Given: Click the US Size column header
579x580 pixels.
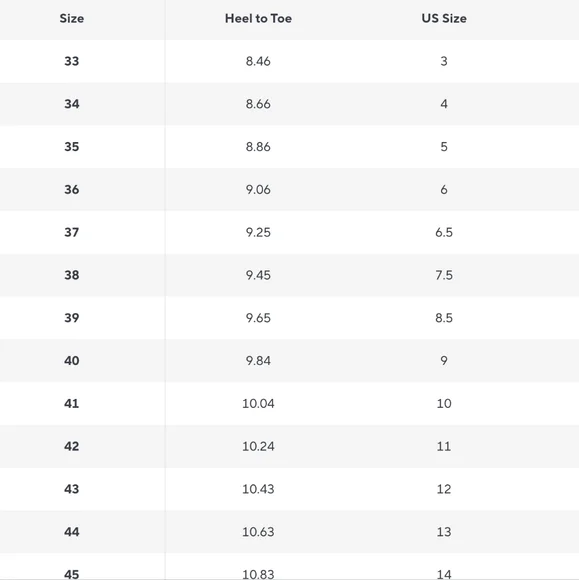Looking at the screenshot, I should 444,18.
